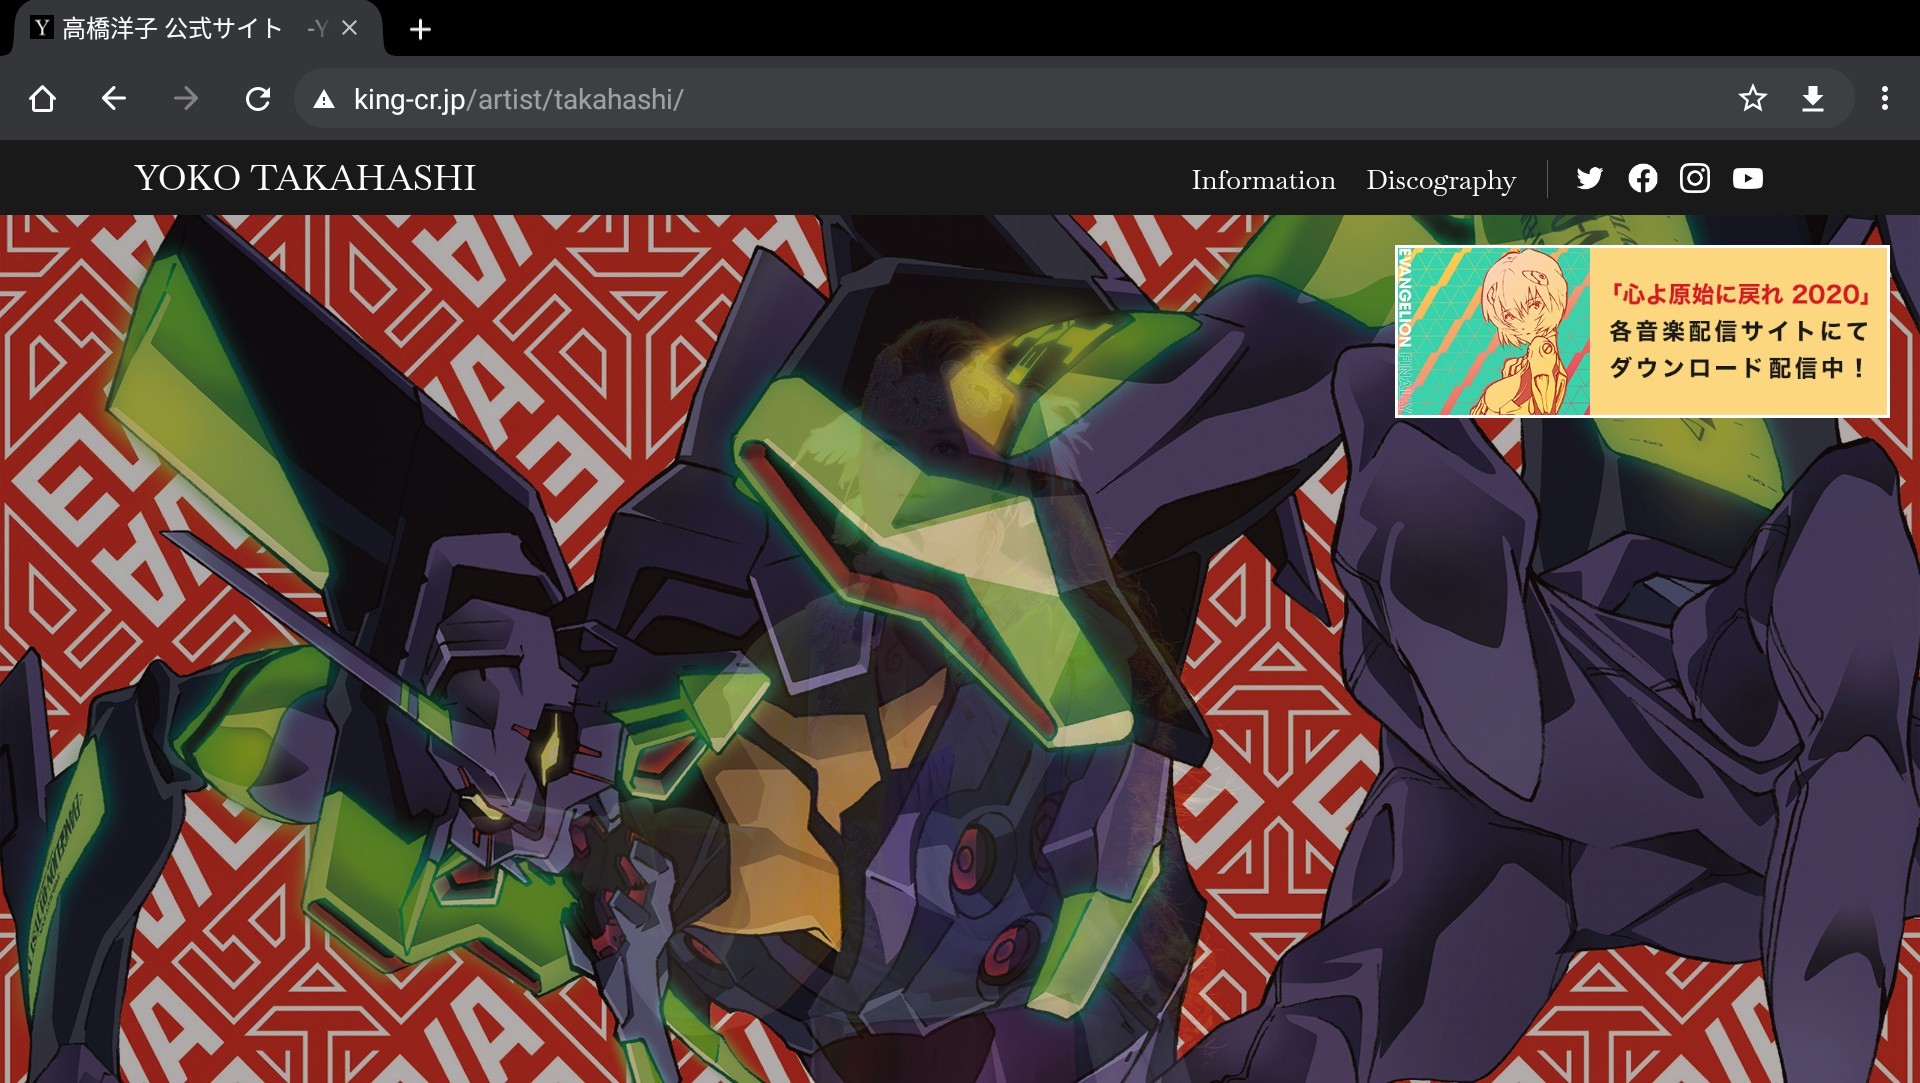Open the Information menu item
Image resolution: width=1920 pixels, height=1083 pixels.
point(1263,180)
